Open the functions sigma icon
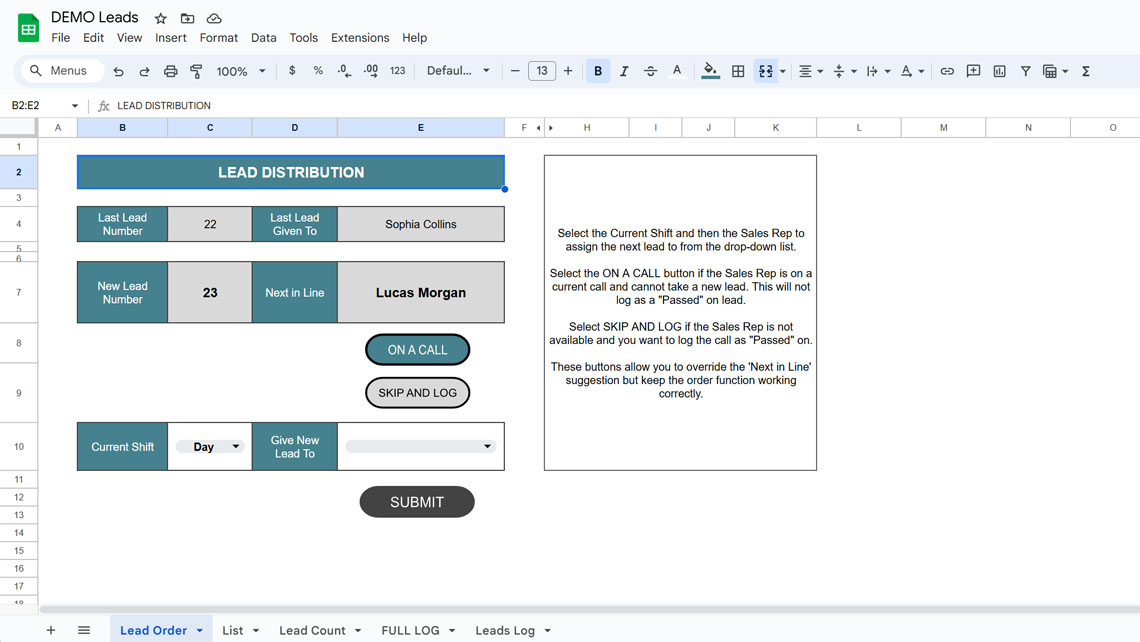The image size is (1140, 642). tap(1085, 71)
